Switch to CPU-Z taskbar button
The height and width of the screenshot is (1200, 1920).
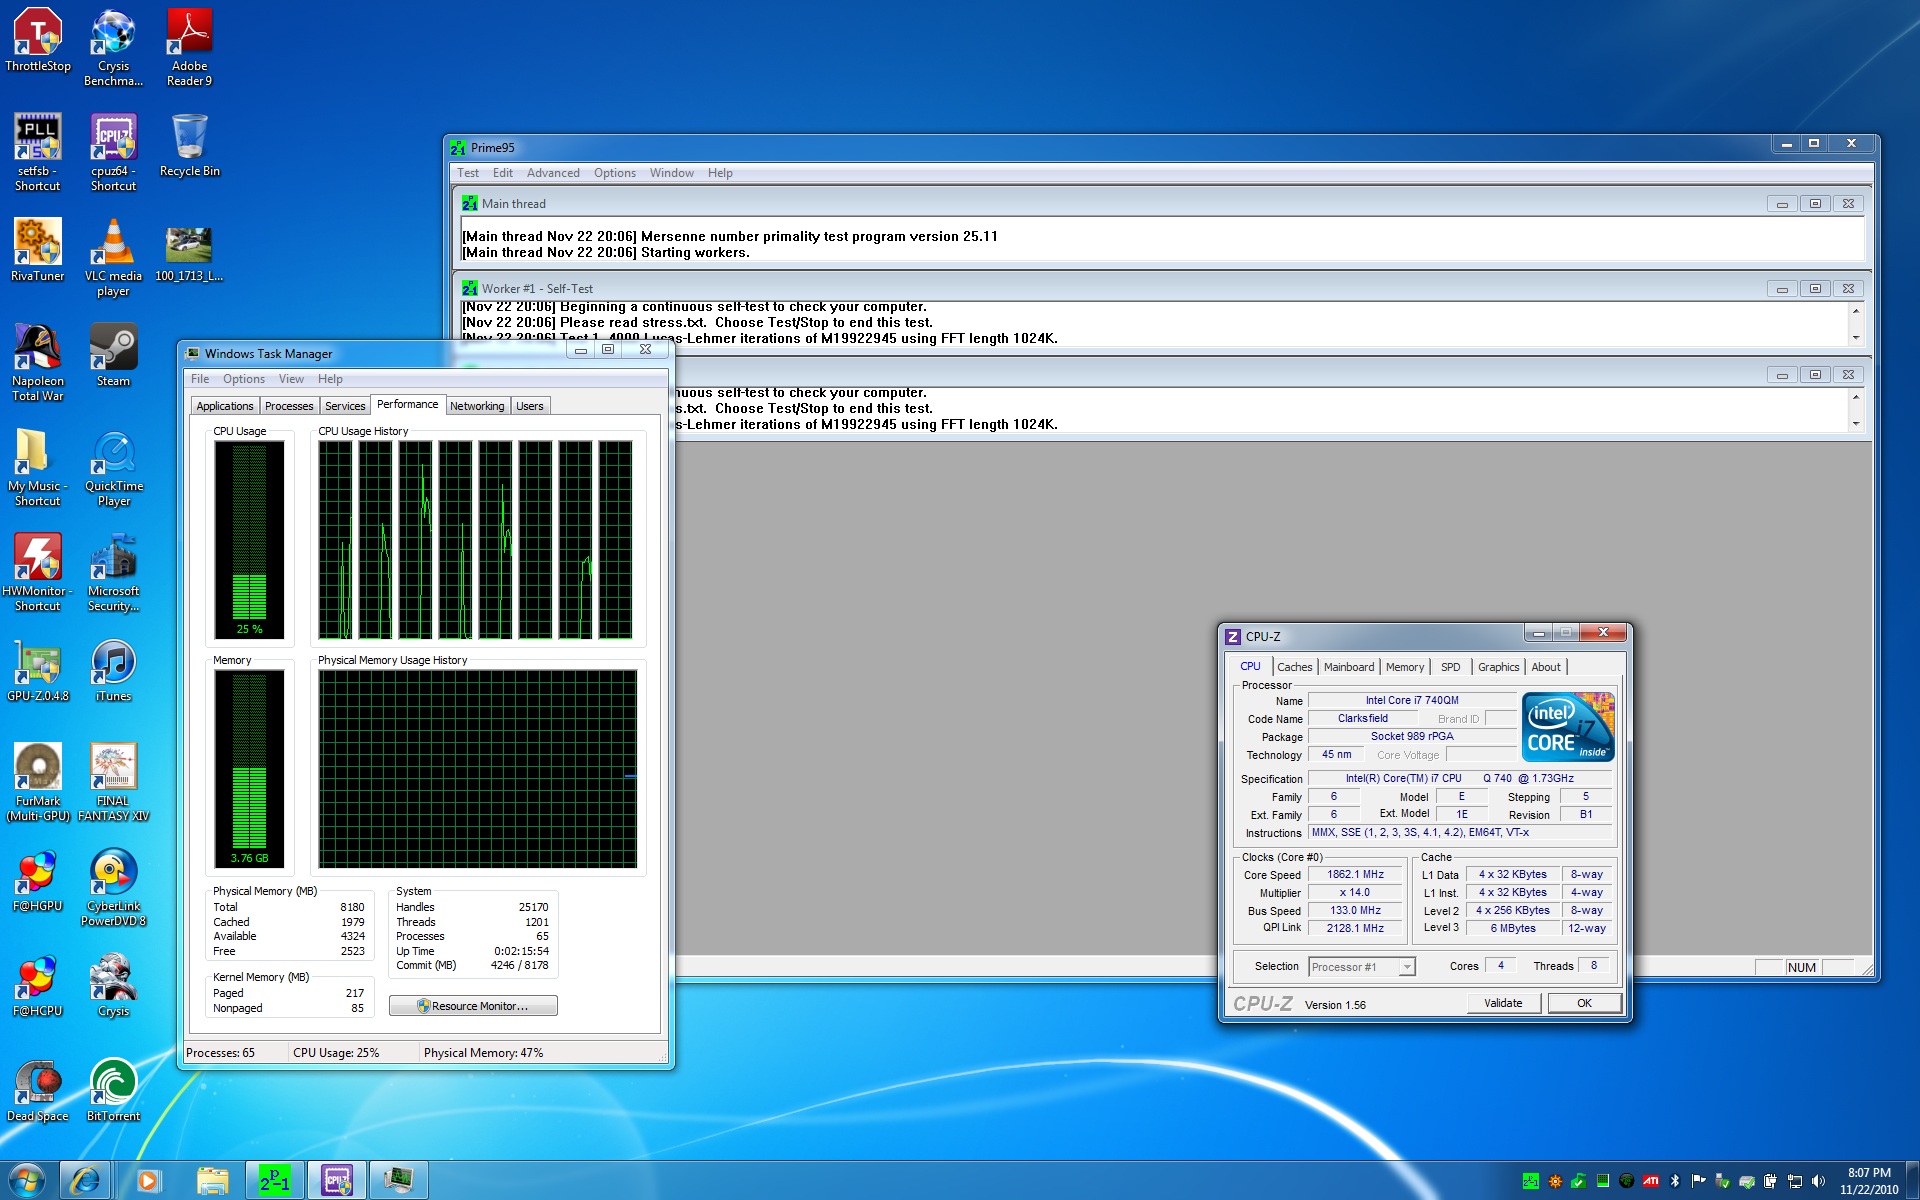[337, 1180]
